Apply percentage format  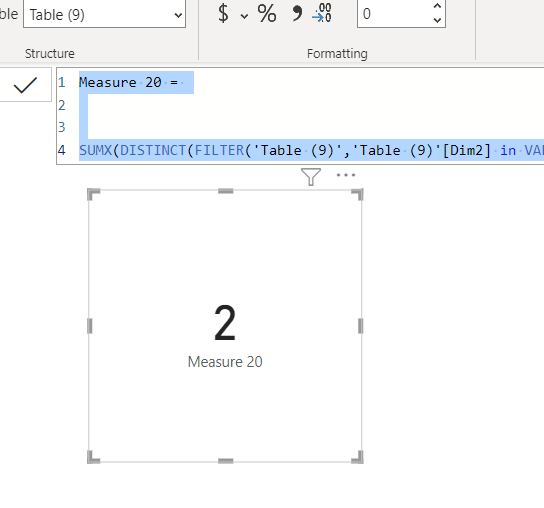click(x=267, y=14)
